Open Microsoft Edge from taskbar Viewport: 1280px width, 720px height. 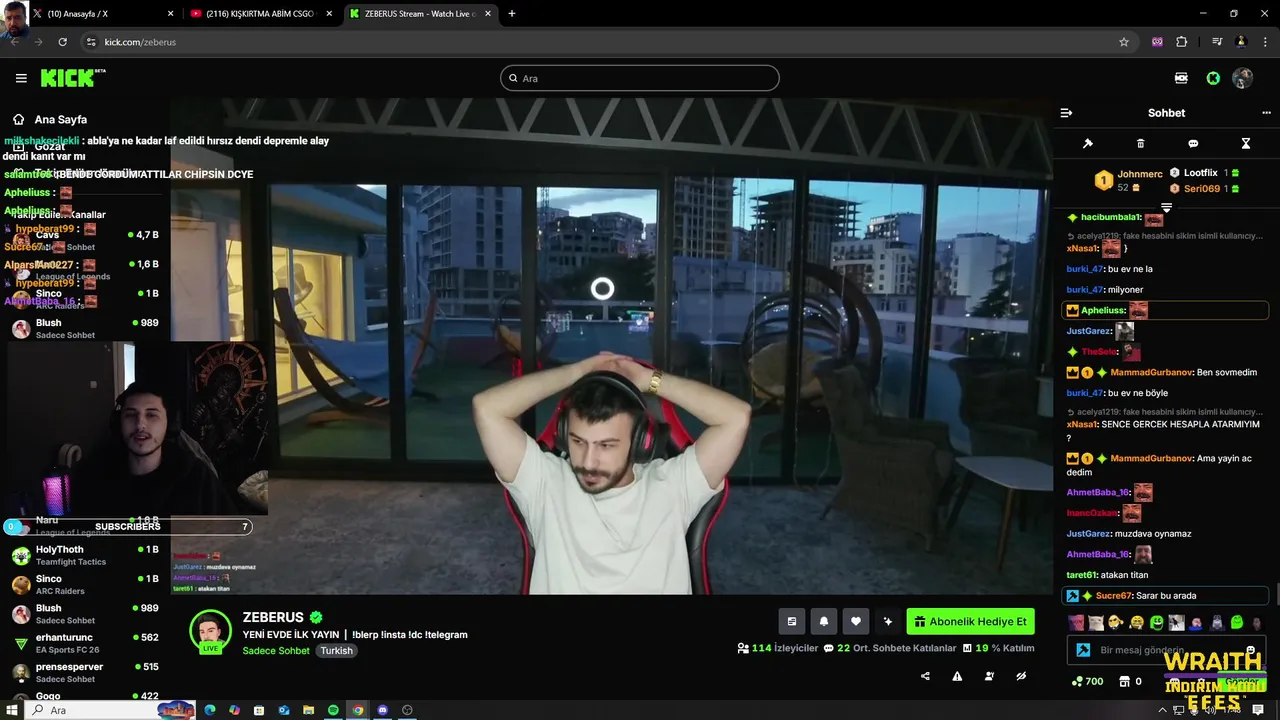[x=210, y=710]
